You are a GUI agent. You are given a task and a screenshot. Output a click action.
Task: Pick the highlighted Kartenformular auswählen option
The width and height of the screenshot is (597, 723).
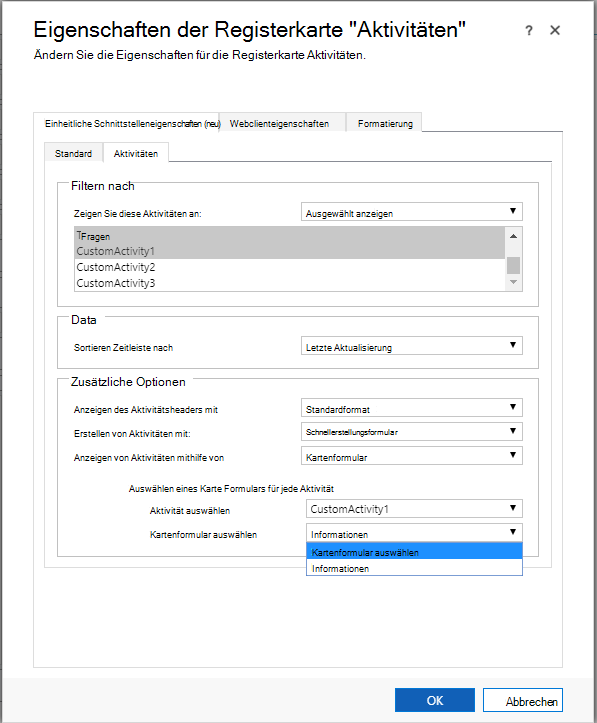coord(414,551)
